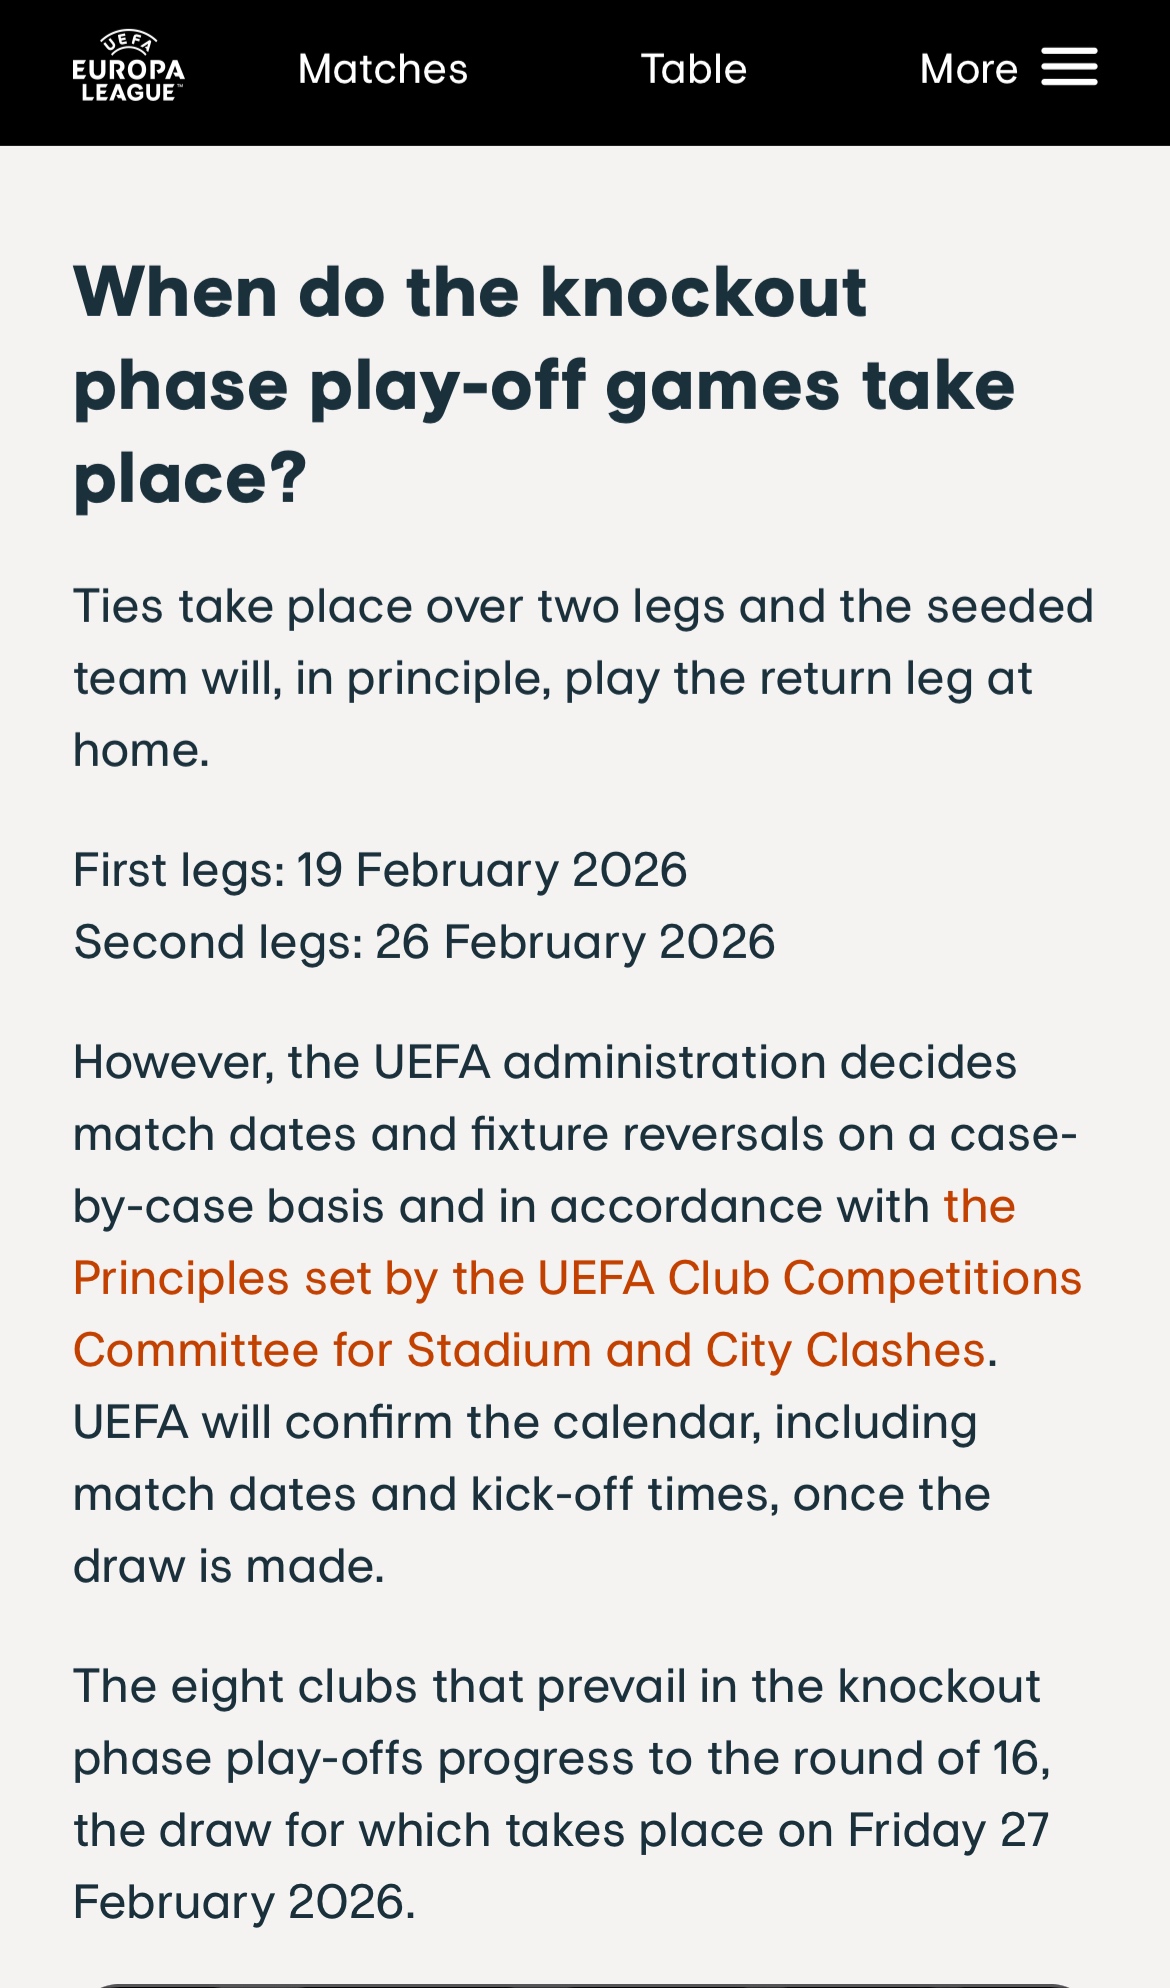The image size is (1170, 1988).
Task: Click the 'First legs:' label
Action: point(179,870)
